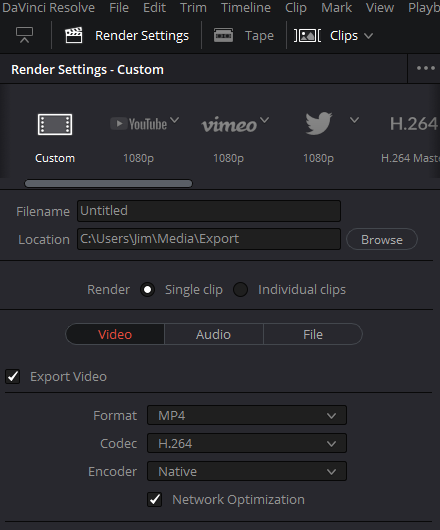Select the Individual clips radio button
This screenshot has height=530, width=440.
(241, 290)
